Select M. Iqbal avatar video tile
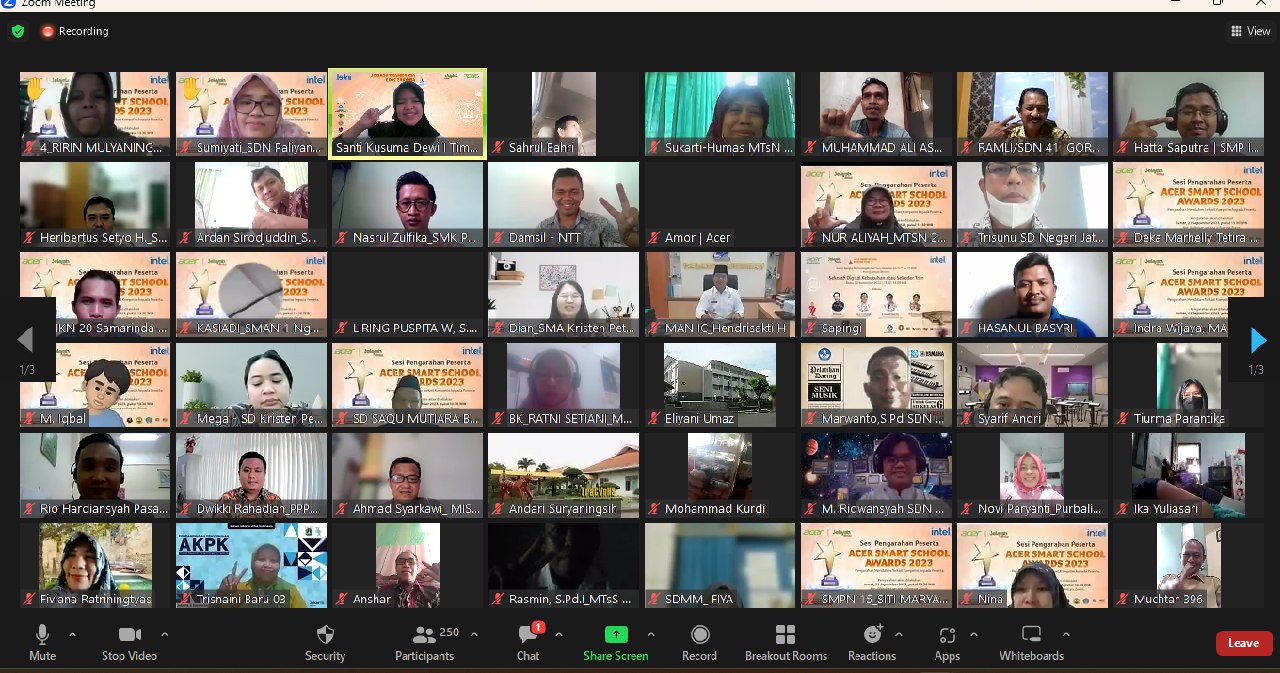This screenshot has width=1280, height=673. (95, 385)
